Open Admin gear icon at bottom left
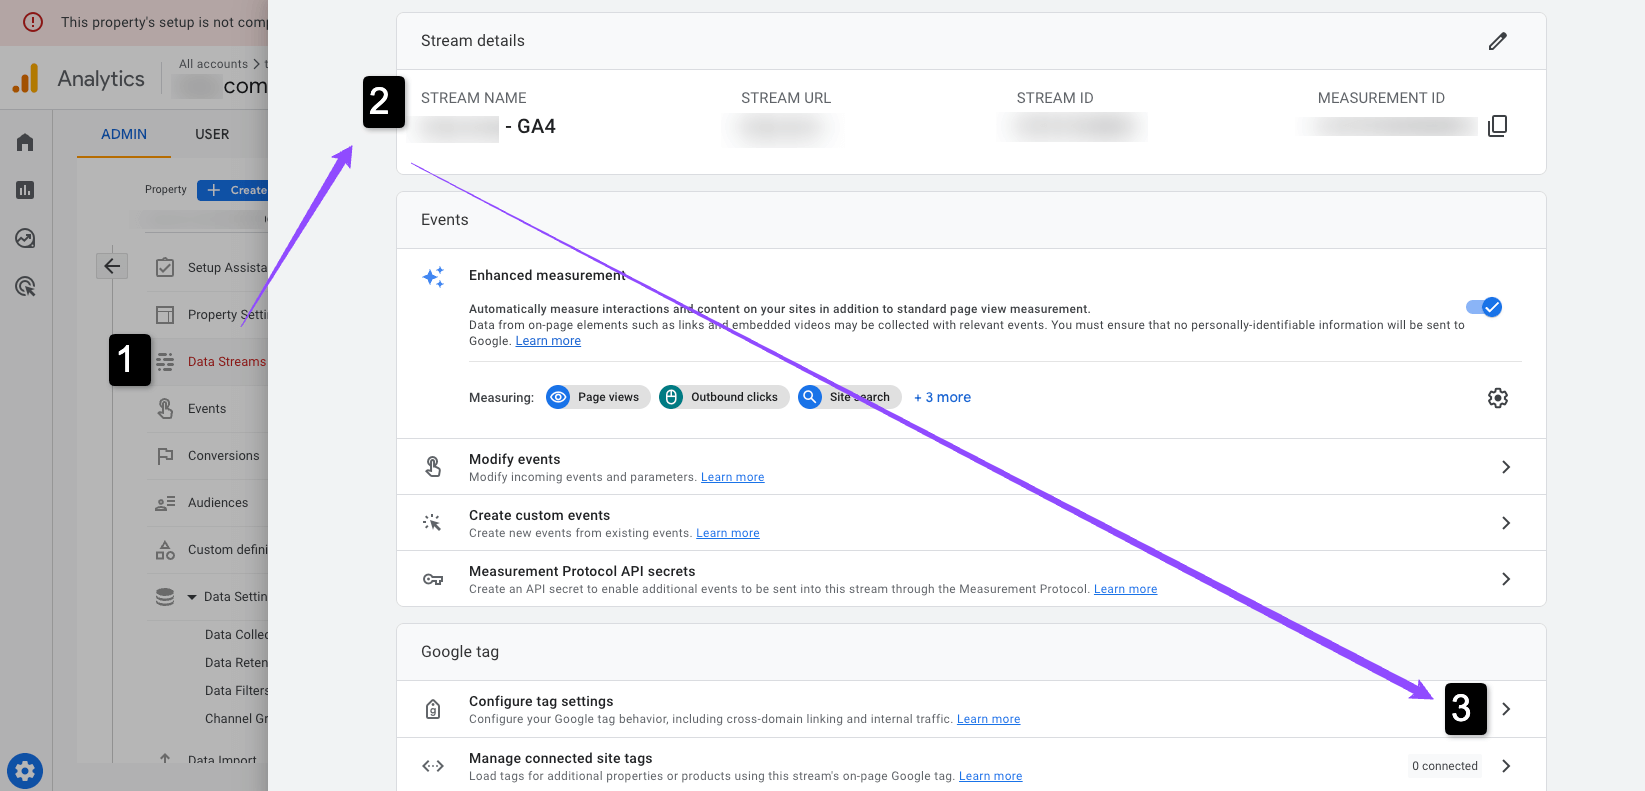This screenshot has width=1645, height=791. [25, 771]
